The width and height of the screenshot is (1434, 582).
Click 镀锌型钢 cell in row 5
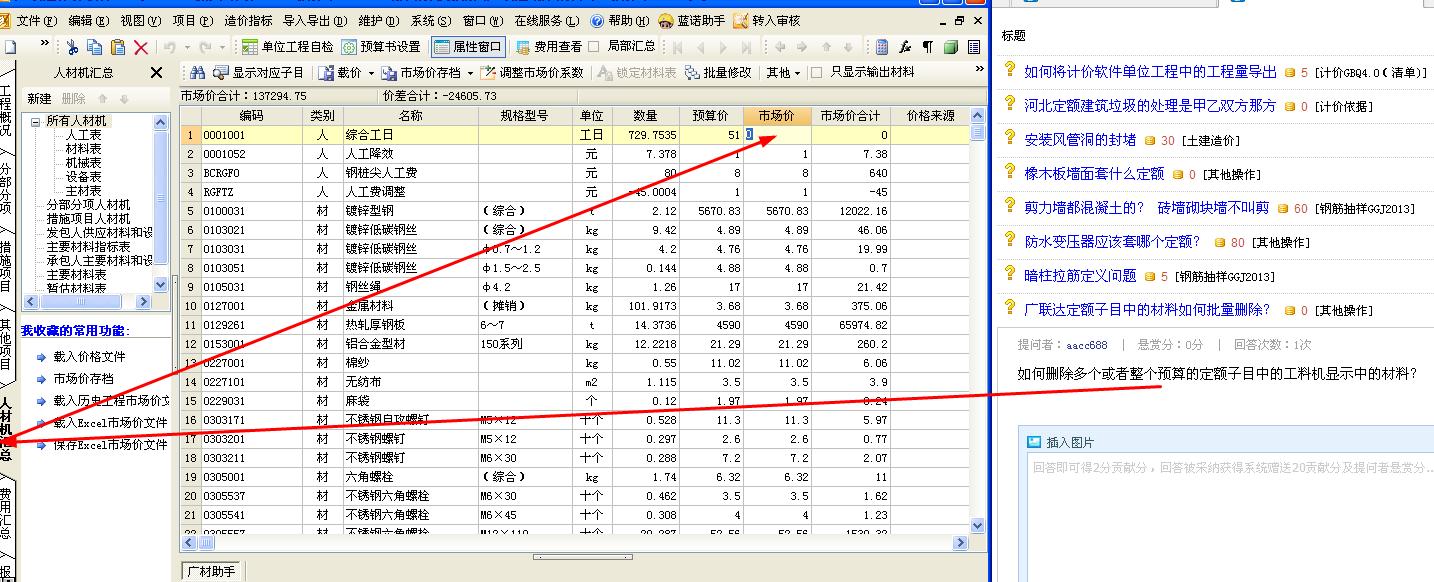point(410,211)
